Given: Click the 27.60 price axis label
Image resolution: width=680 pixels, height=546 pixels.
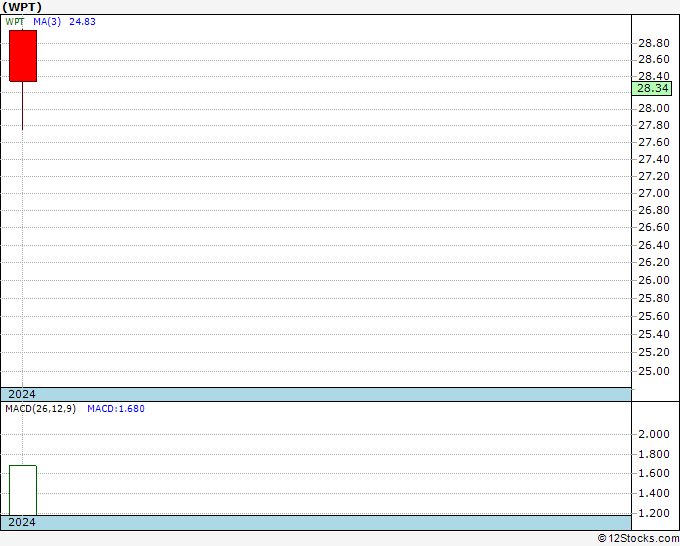Looking at the screenshot, I should tap(654, 142).
